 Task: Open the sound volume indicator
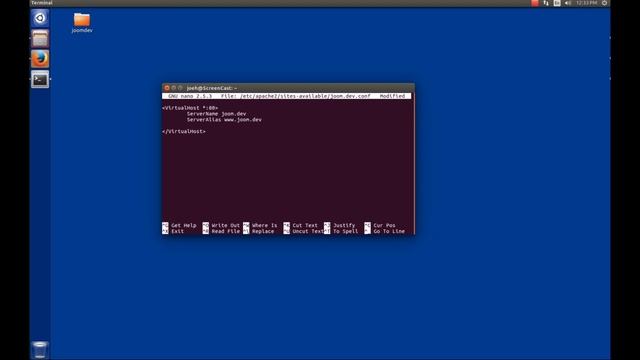pos(568,3)
